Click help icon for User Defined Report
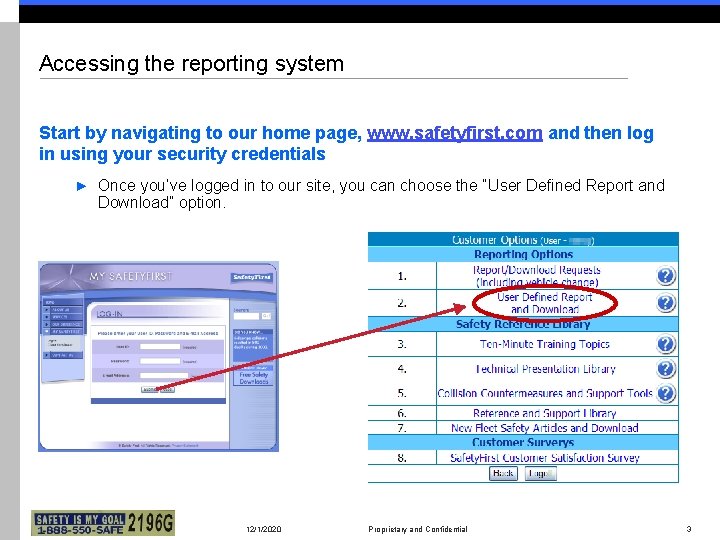Image resolution: width=720 pixels, height=540 pixels. pyautogui.click(x=666, y=303)
